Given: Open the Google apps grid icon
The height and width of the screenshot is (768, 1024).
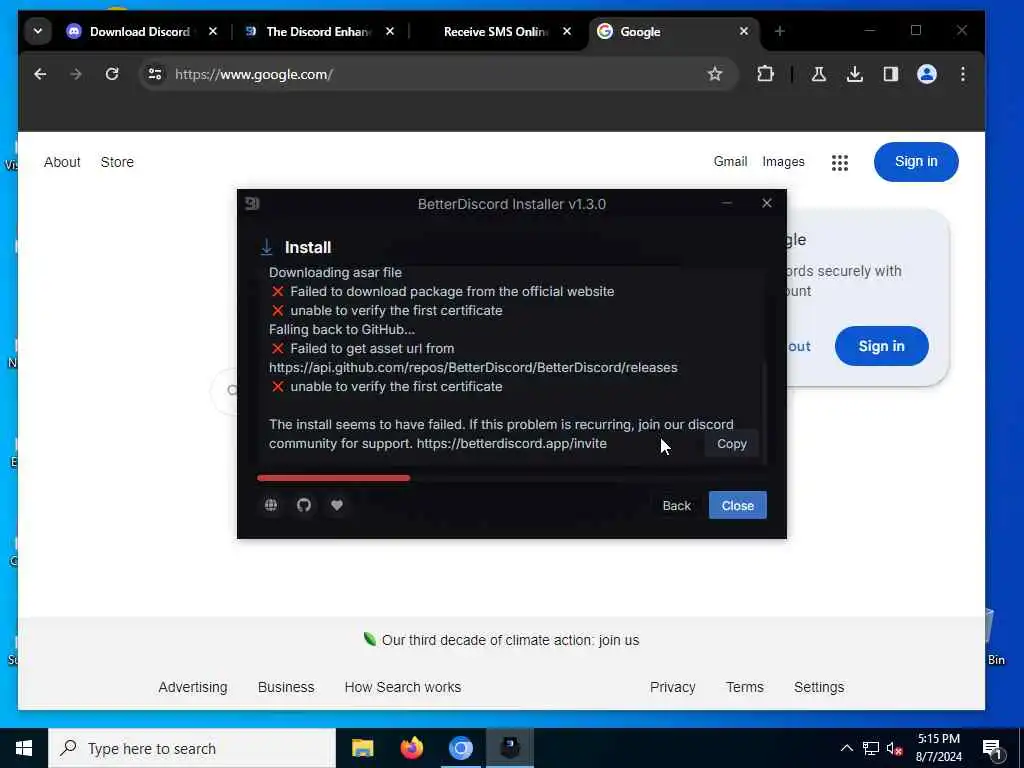Looking at the screenshot, I should pos(840,163).
